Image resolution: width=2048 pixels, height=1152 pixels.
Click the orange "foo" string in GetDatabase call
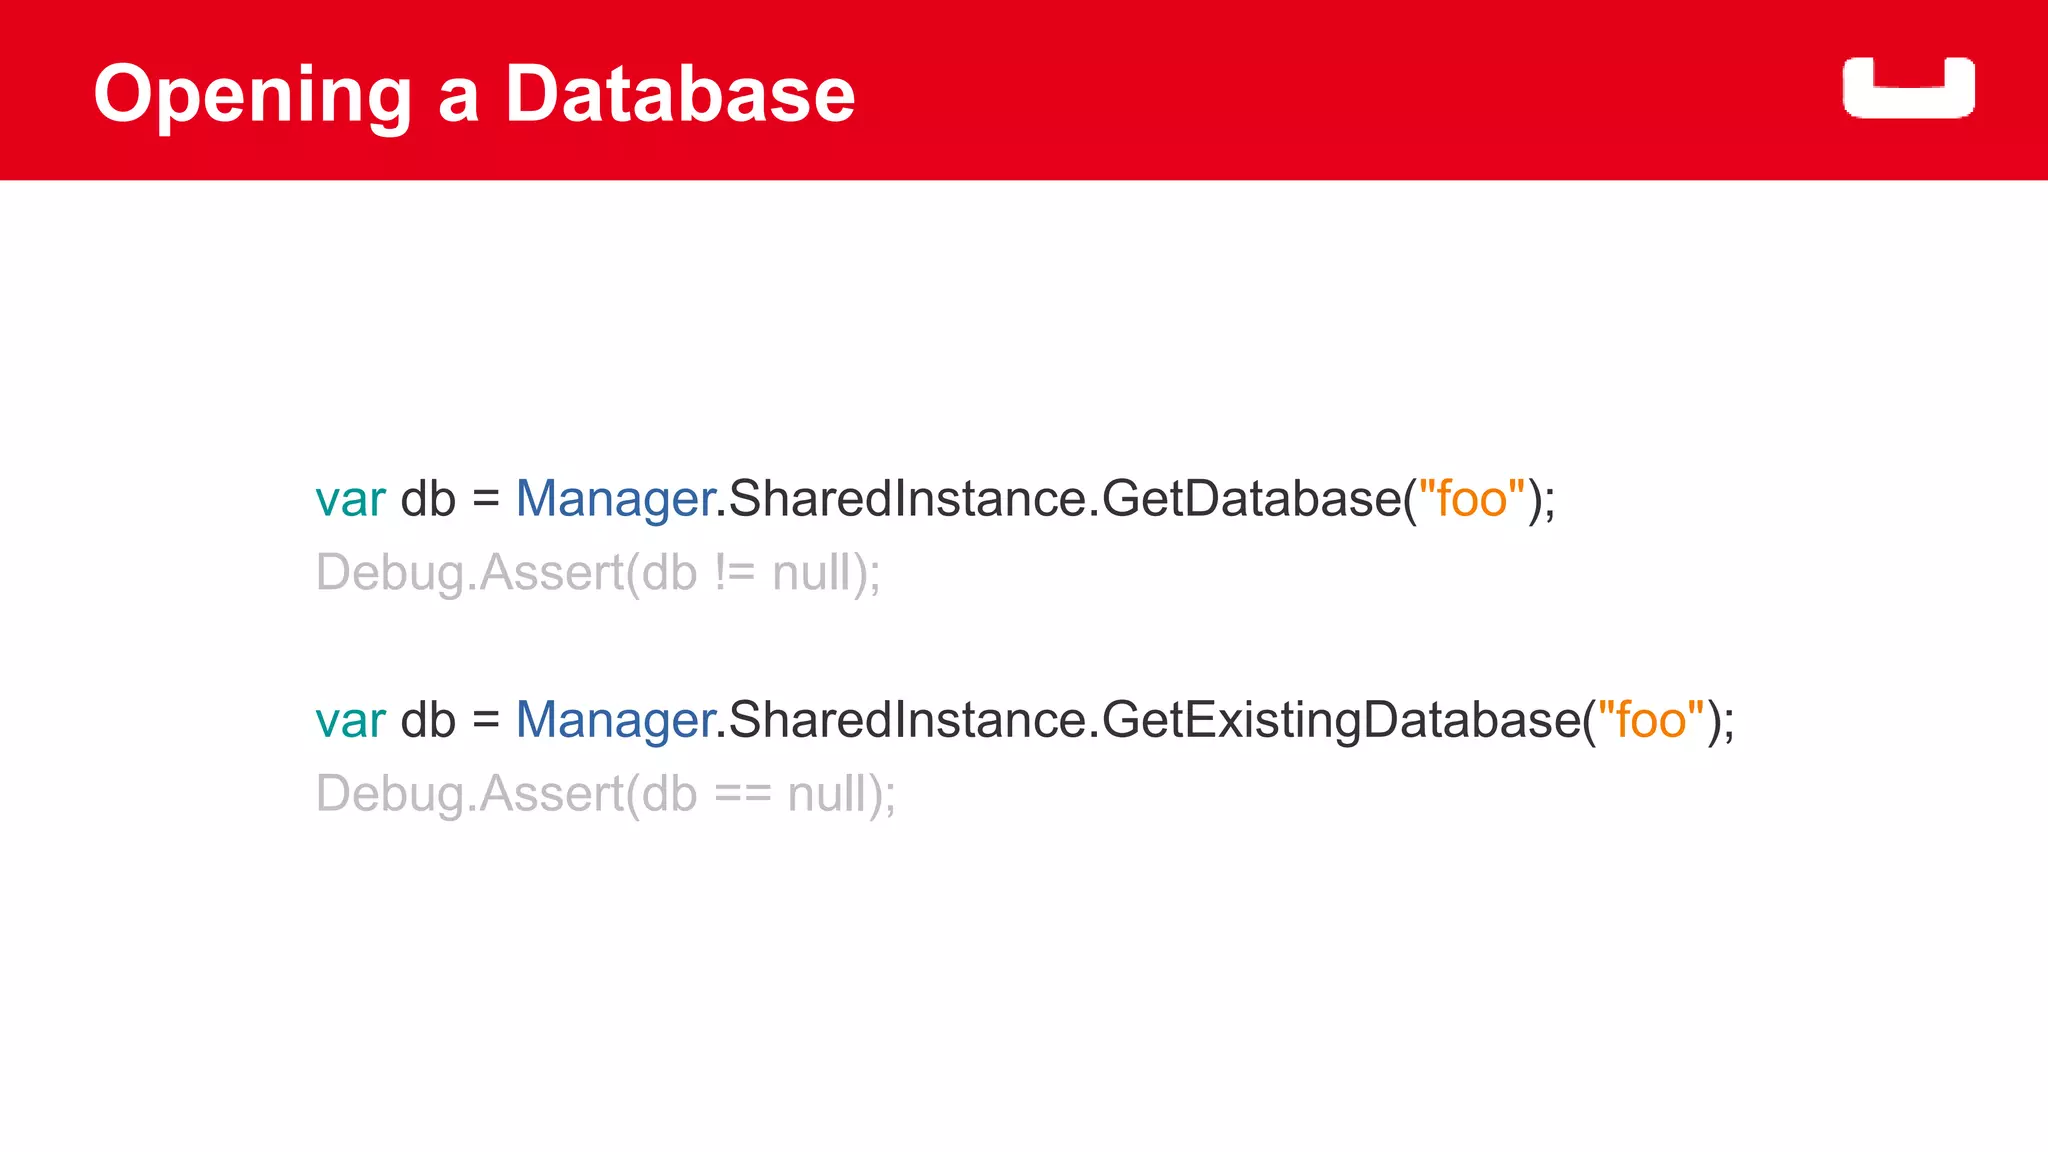(1471, 499)
